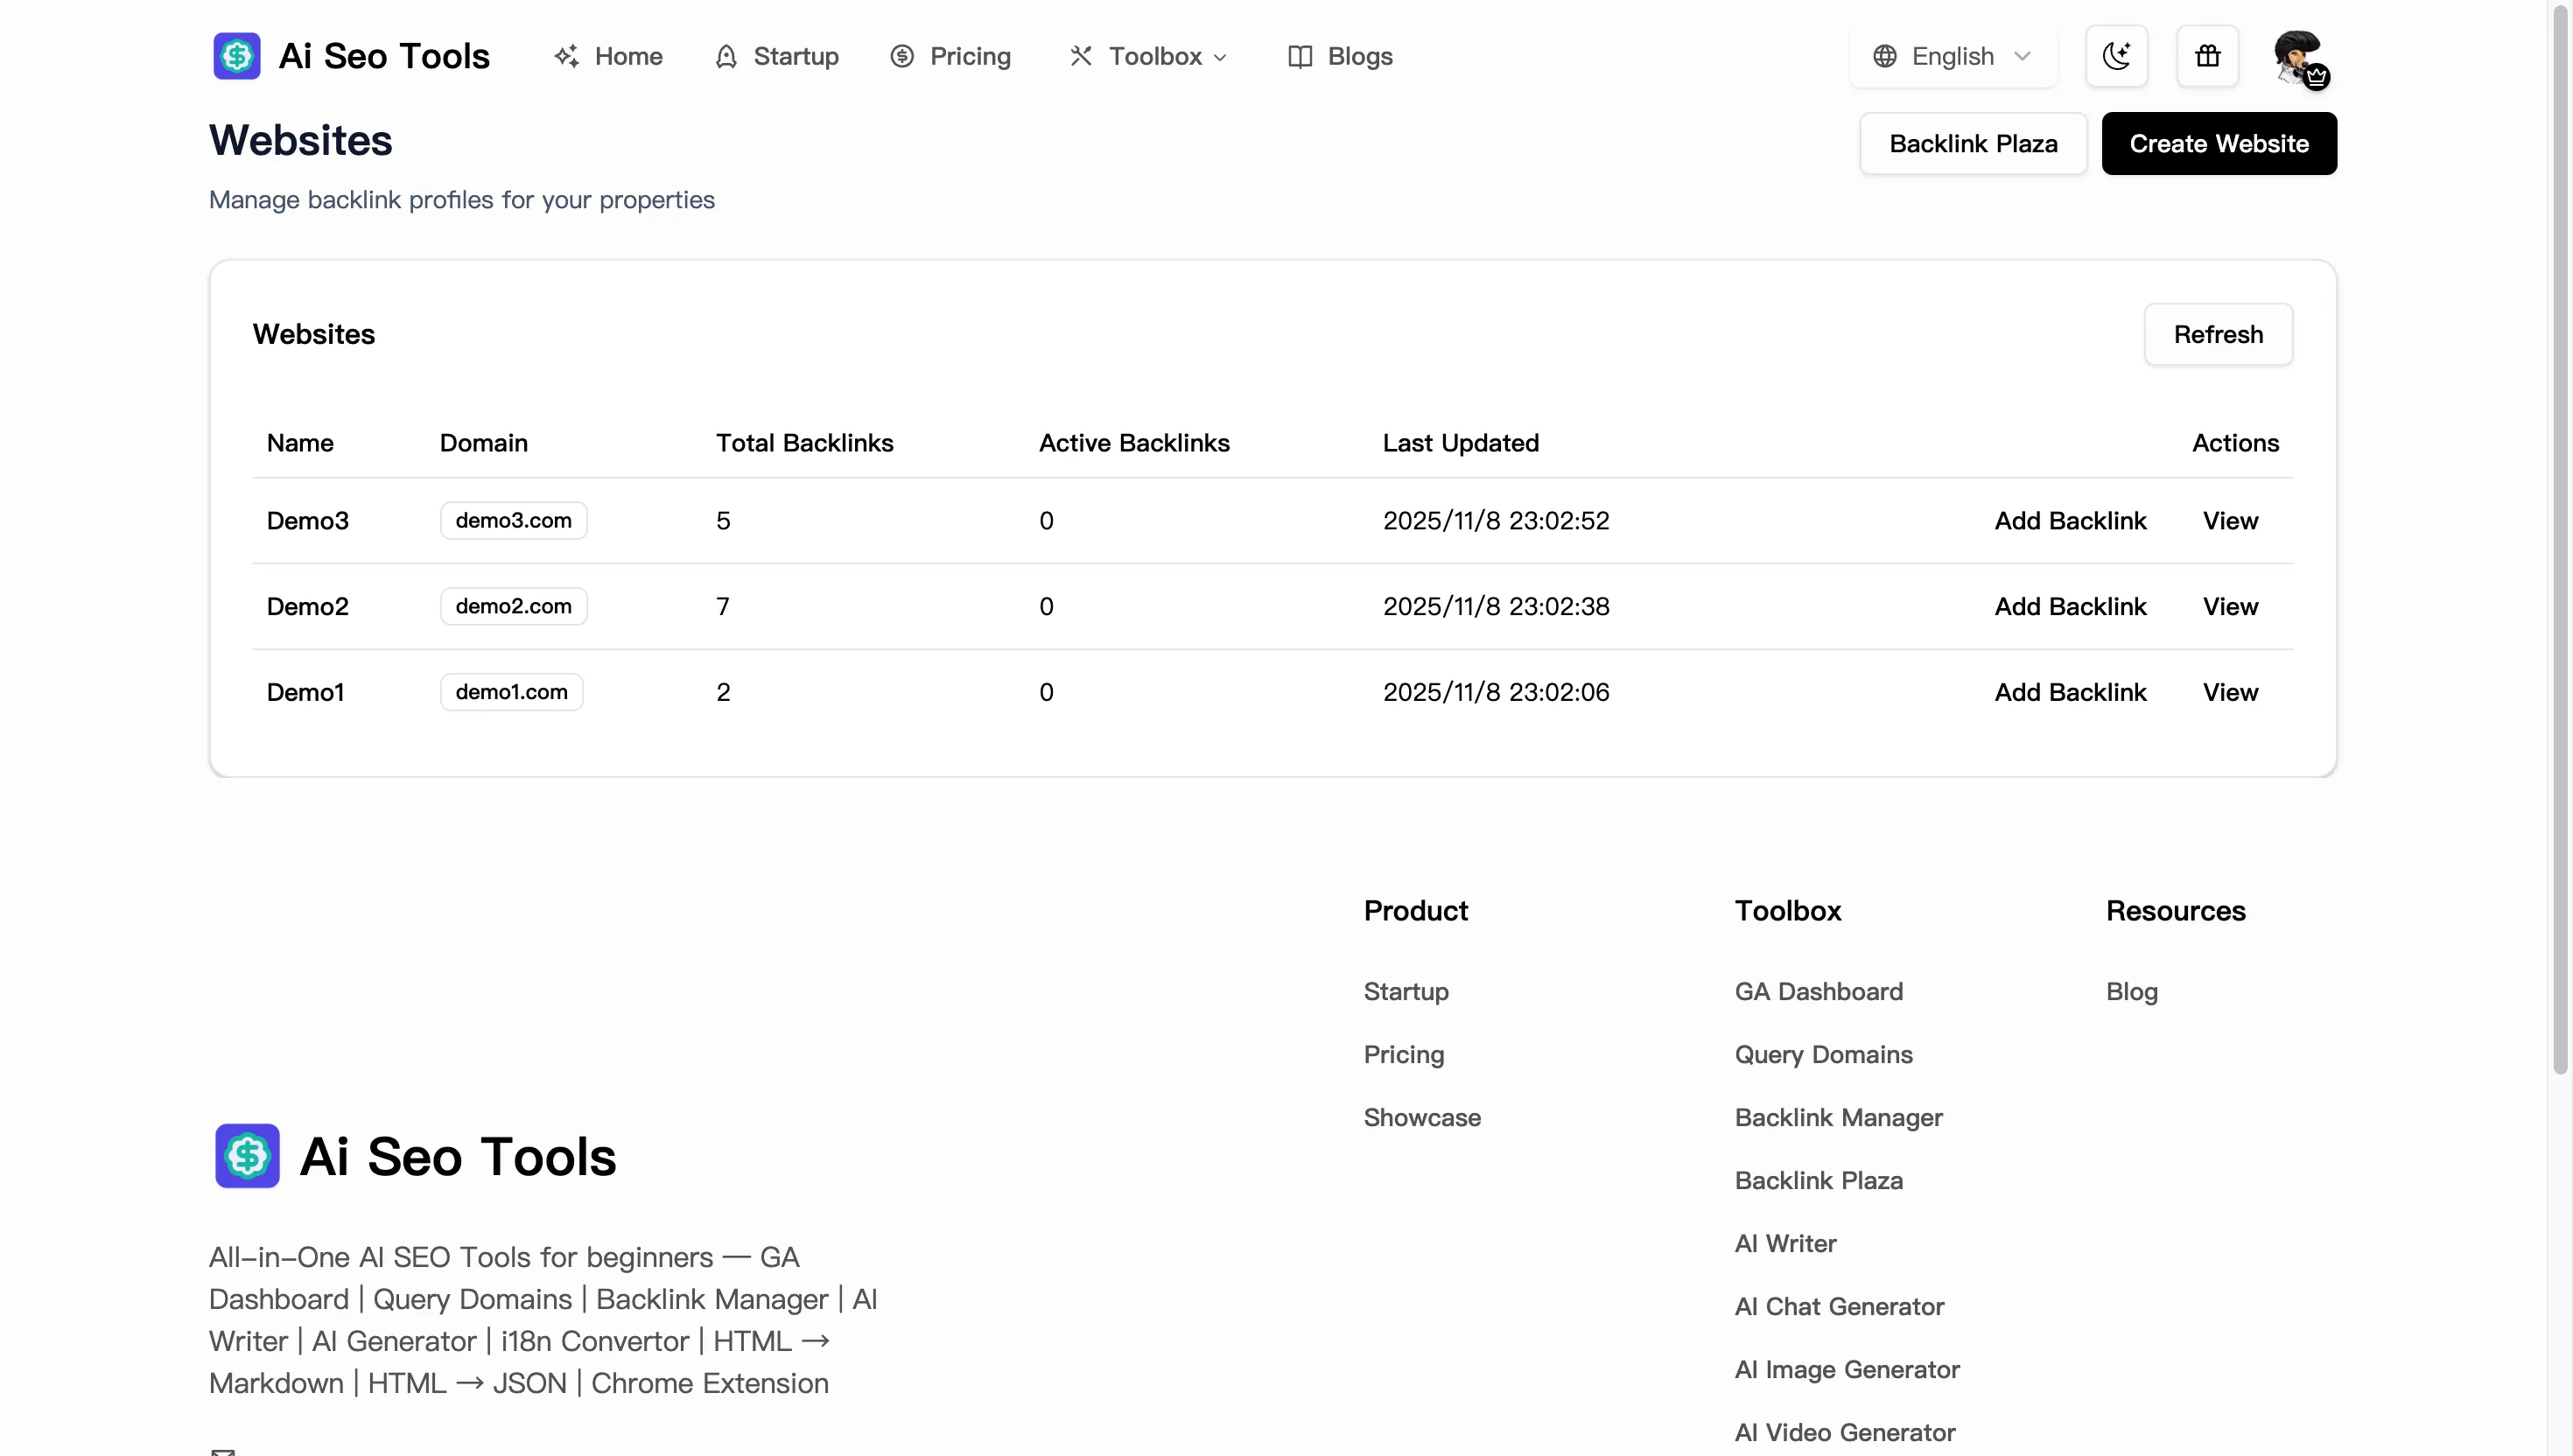This screenshot has height=1456, width=2573.
Task: Select the sparkle Home icon in navigation
Action: [x=567, y=56]
